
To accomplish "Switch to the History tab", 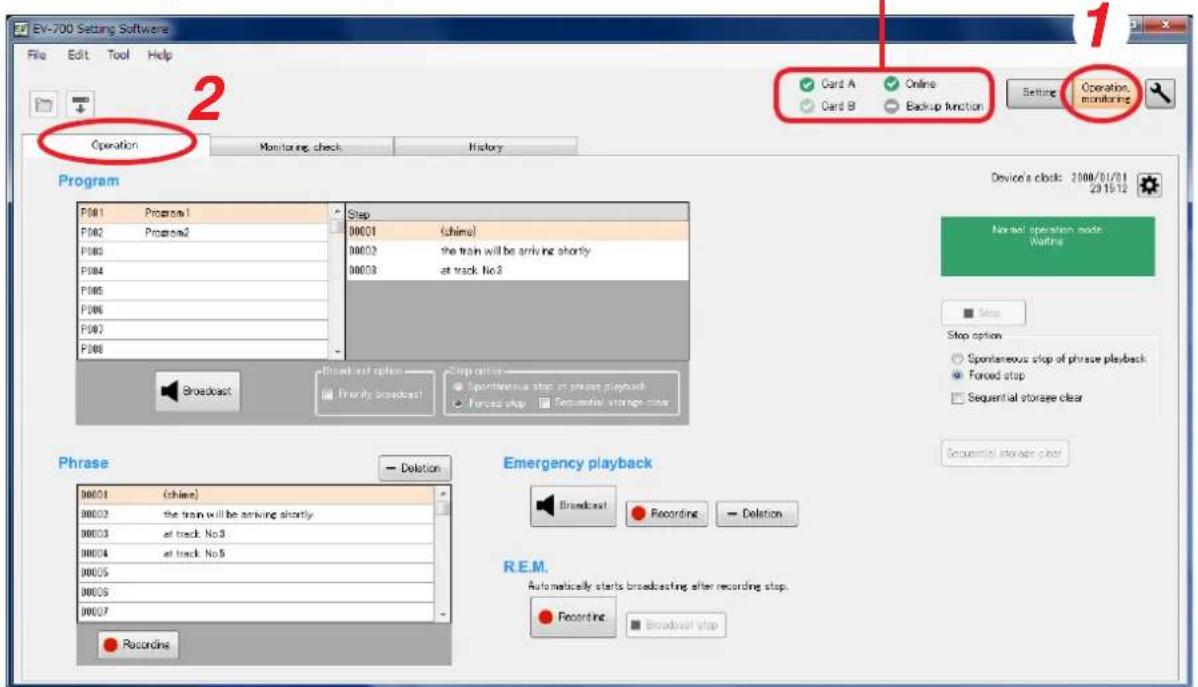I will (x=486, y=147).
